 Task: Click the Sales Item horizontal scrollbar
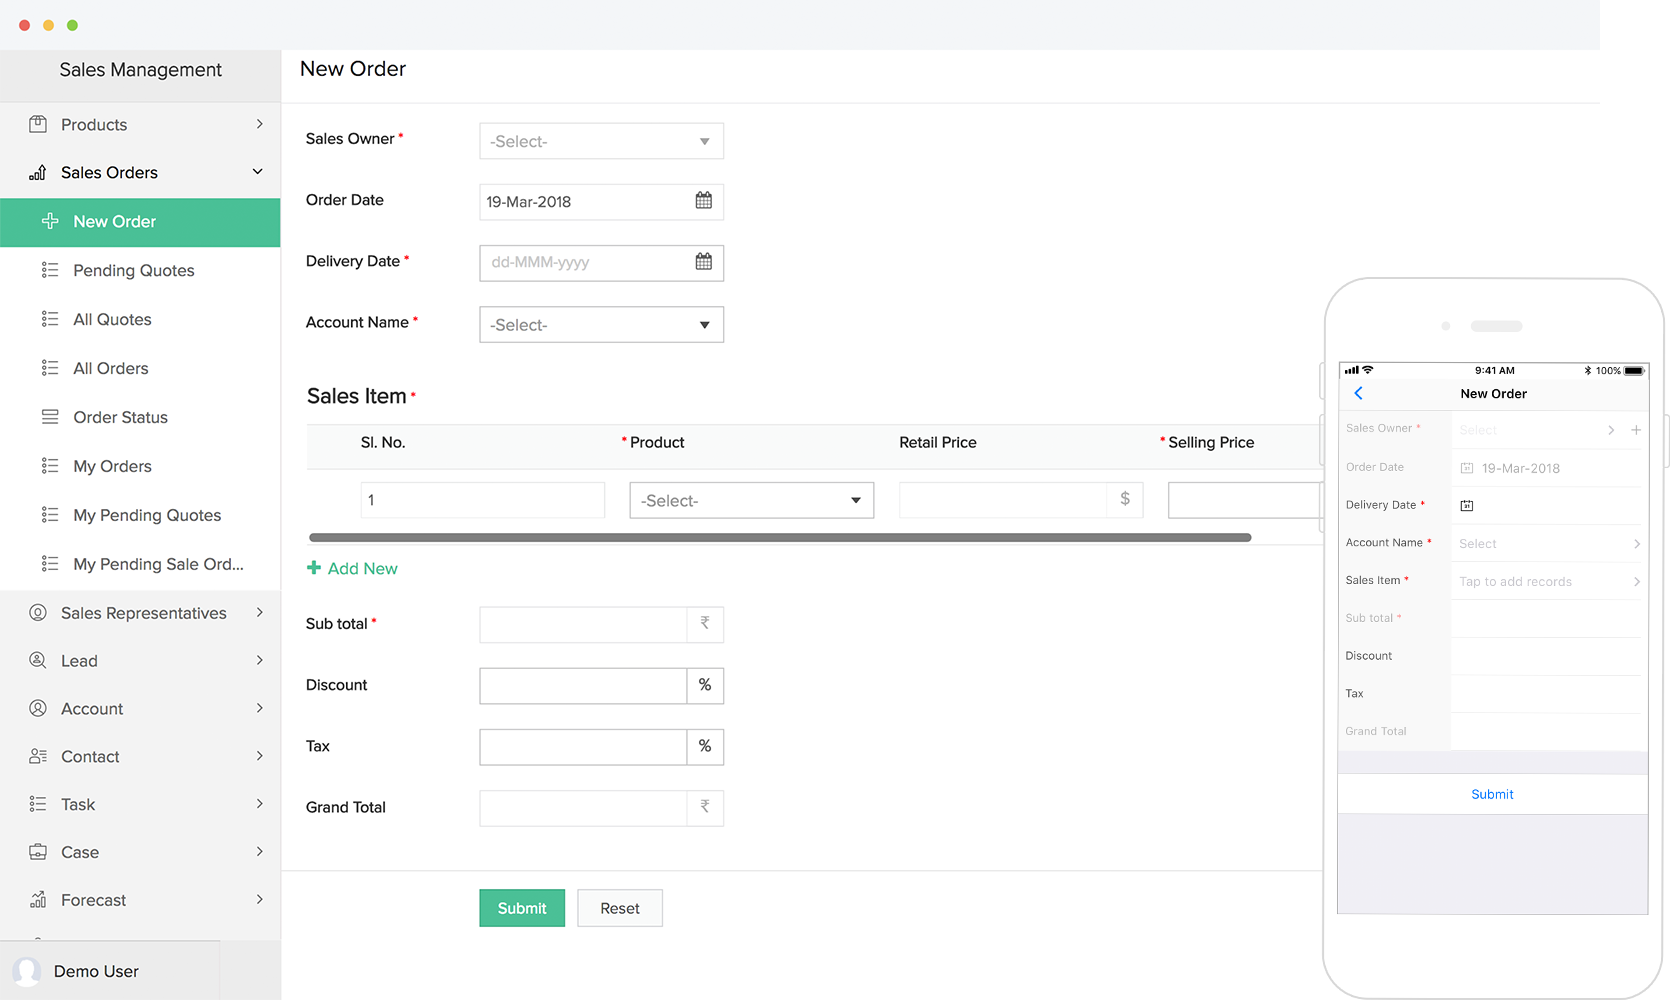tap(780, 538)
